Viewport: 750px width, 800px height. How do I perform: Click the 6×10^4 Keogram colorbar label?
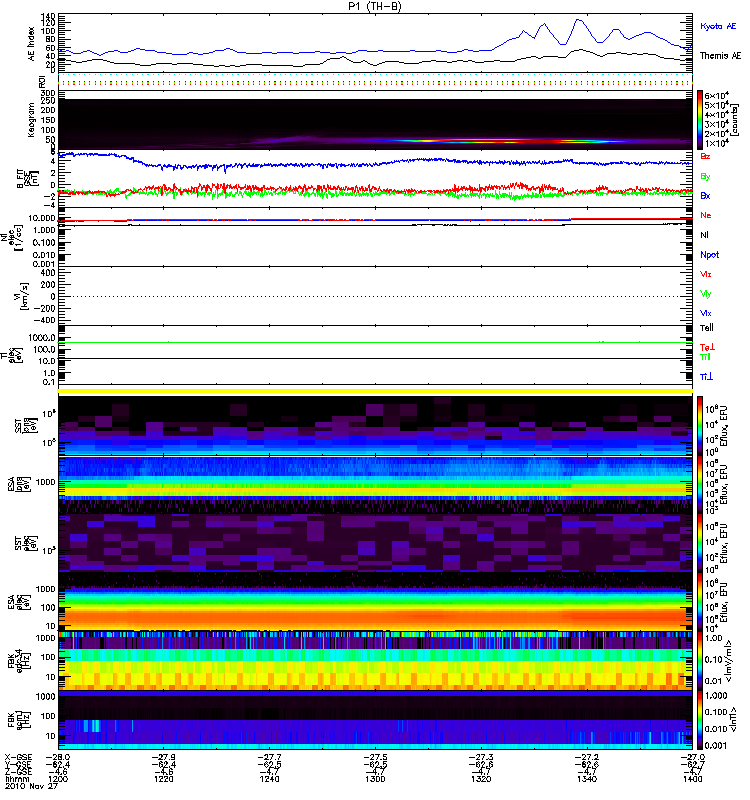(x=717, y=95)
